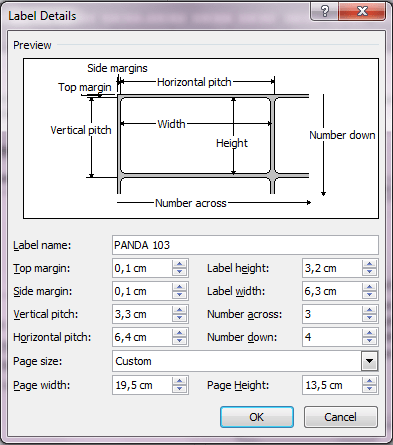This screenshot has height=445, width=393.
Task: Click the Vertical pitch text field
Action: click(x=142, y=314)
